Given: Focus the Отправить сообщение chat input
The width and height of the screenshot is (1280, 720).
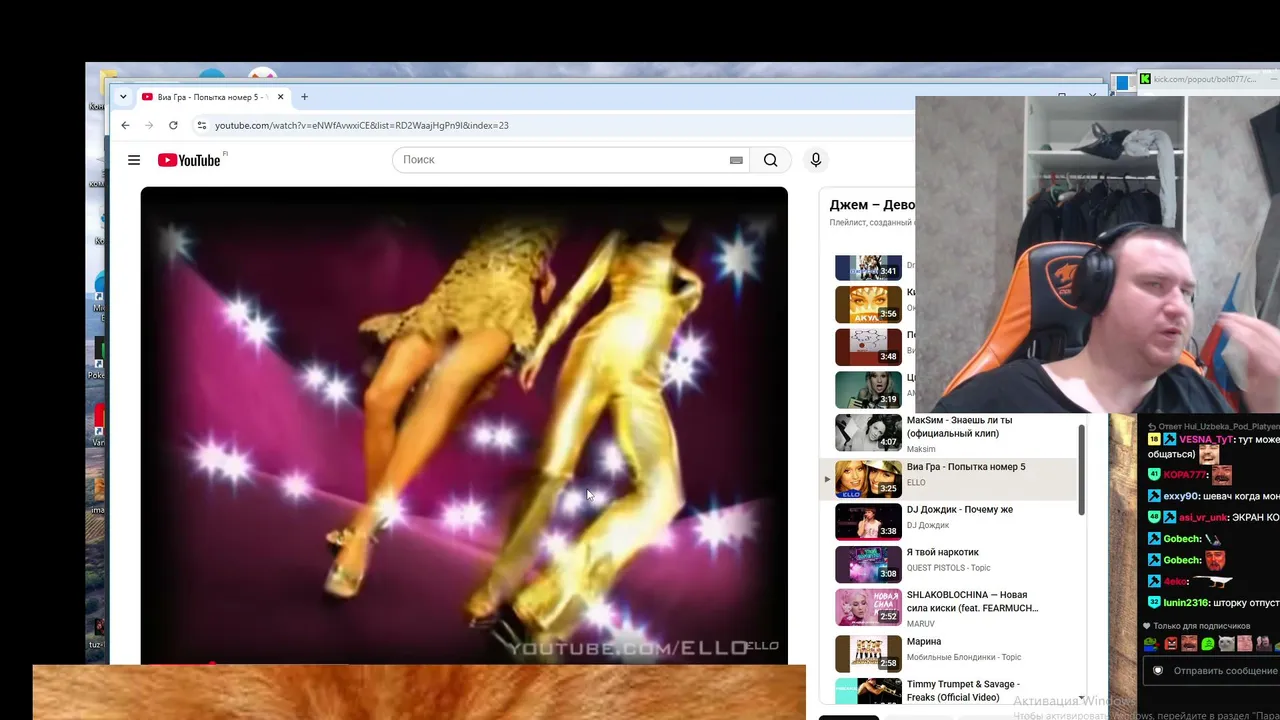Looking at the screenshot, I should point(1224,671).
